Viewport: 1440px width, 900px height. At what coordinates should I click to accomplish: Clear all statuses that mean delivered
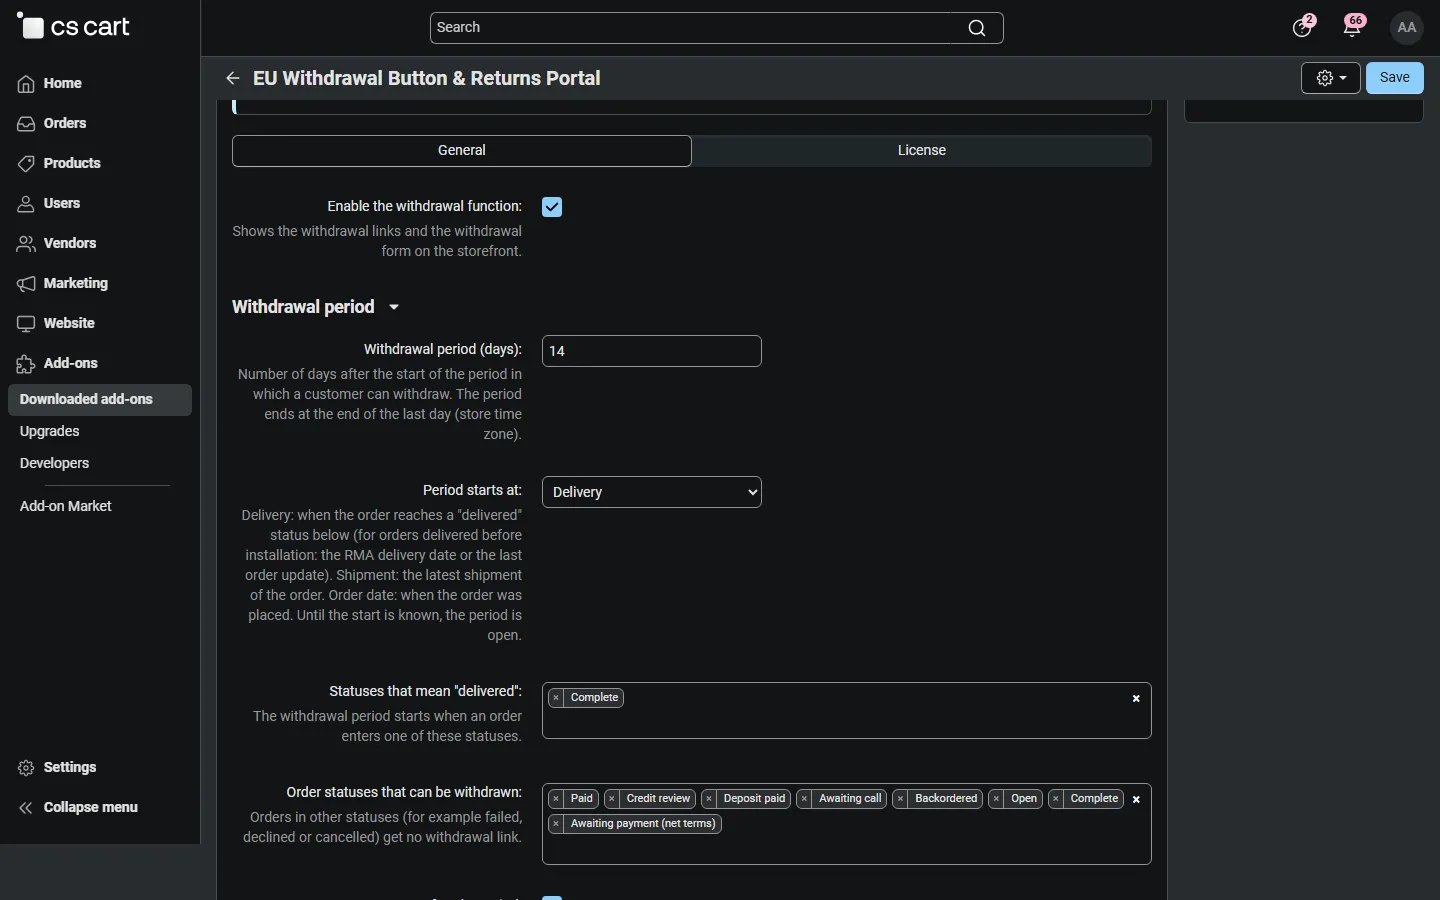1136,699
